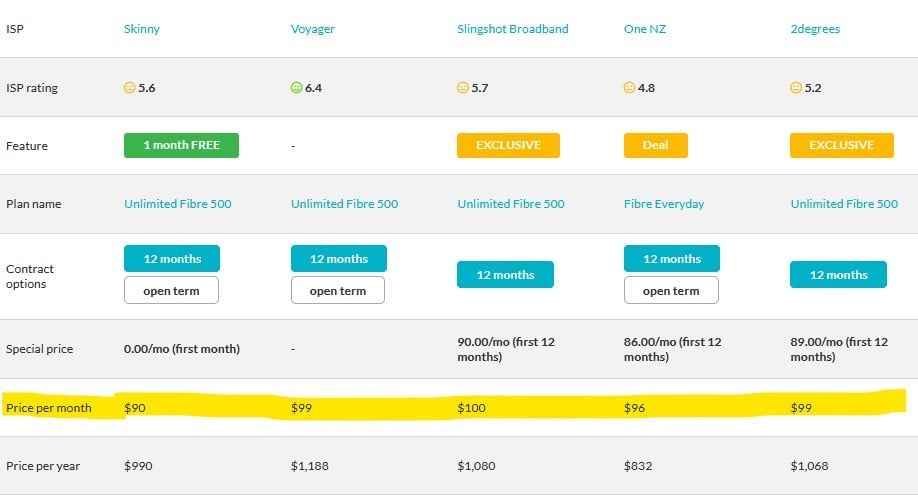This screenshot has height=499, width=918.
Task: Visit the Slingshot Broadband provider page
Action: [512, 29]
